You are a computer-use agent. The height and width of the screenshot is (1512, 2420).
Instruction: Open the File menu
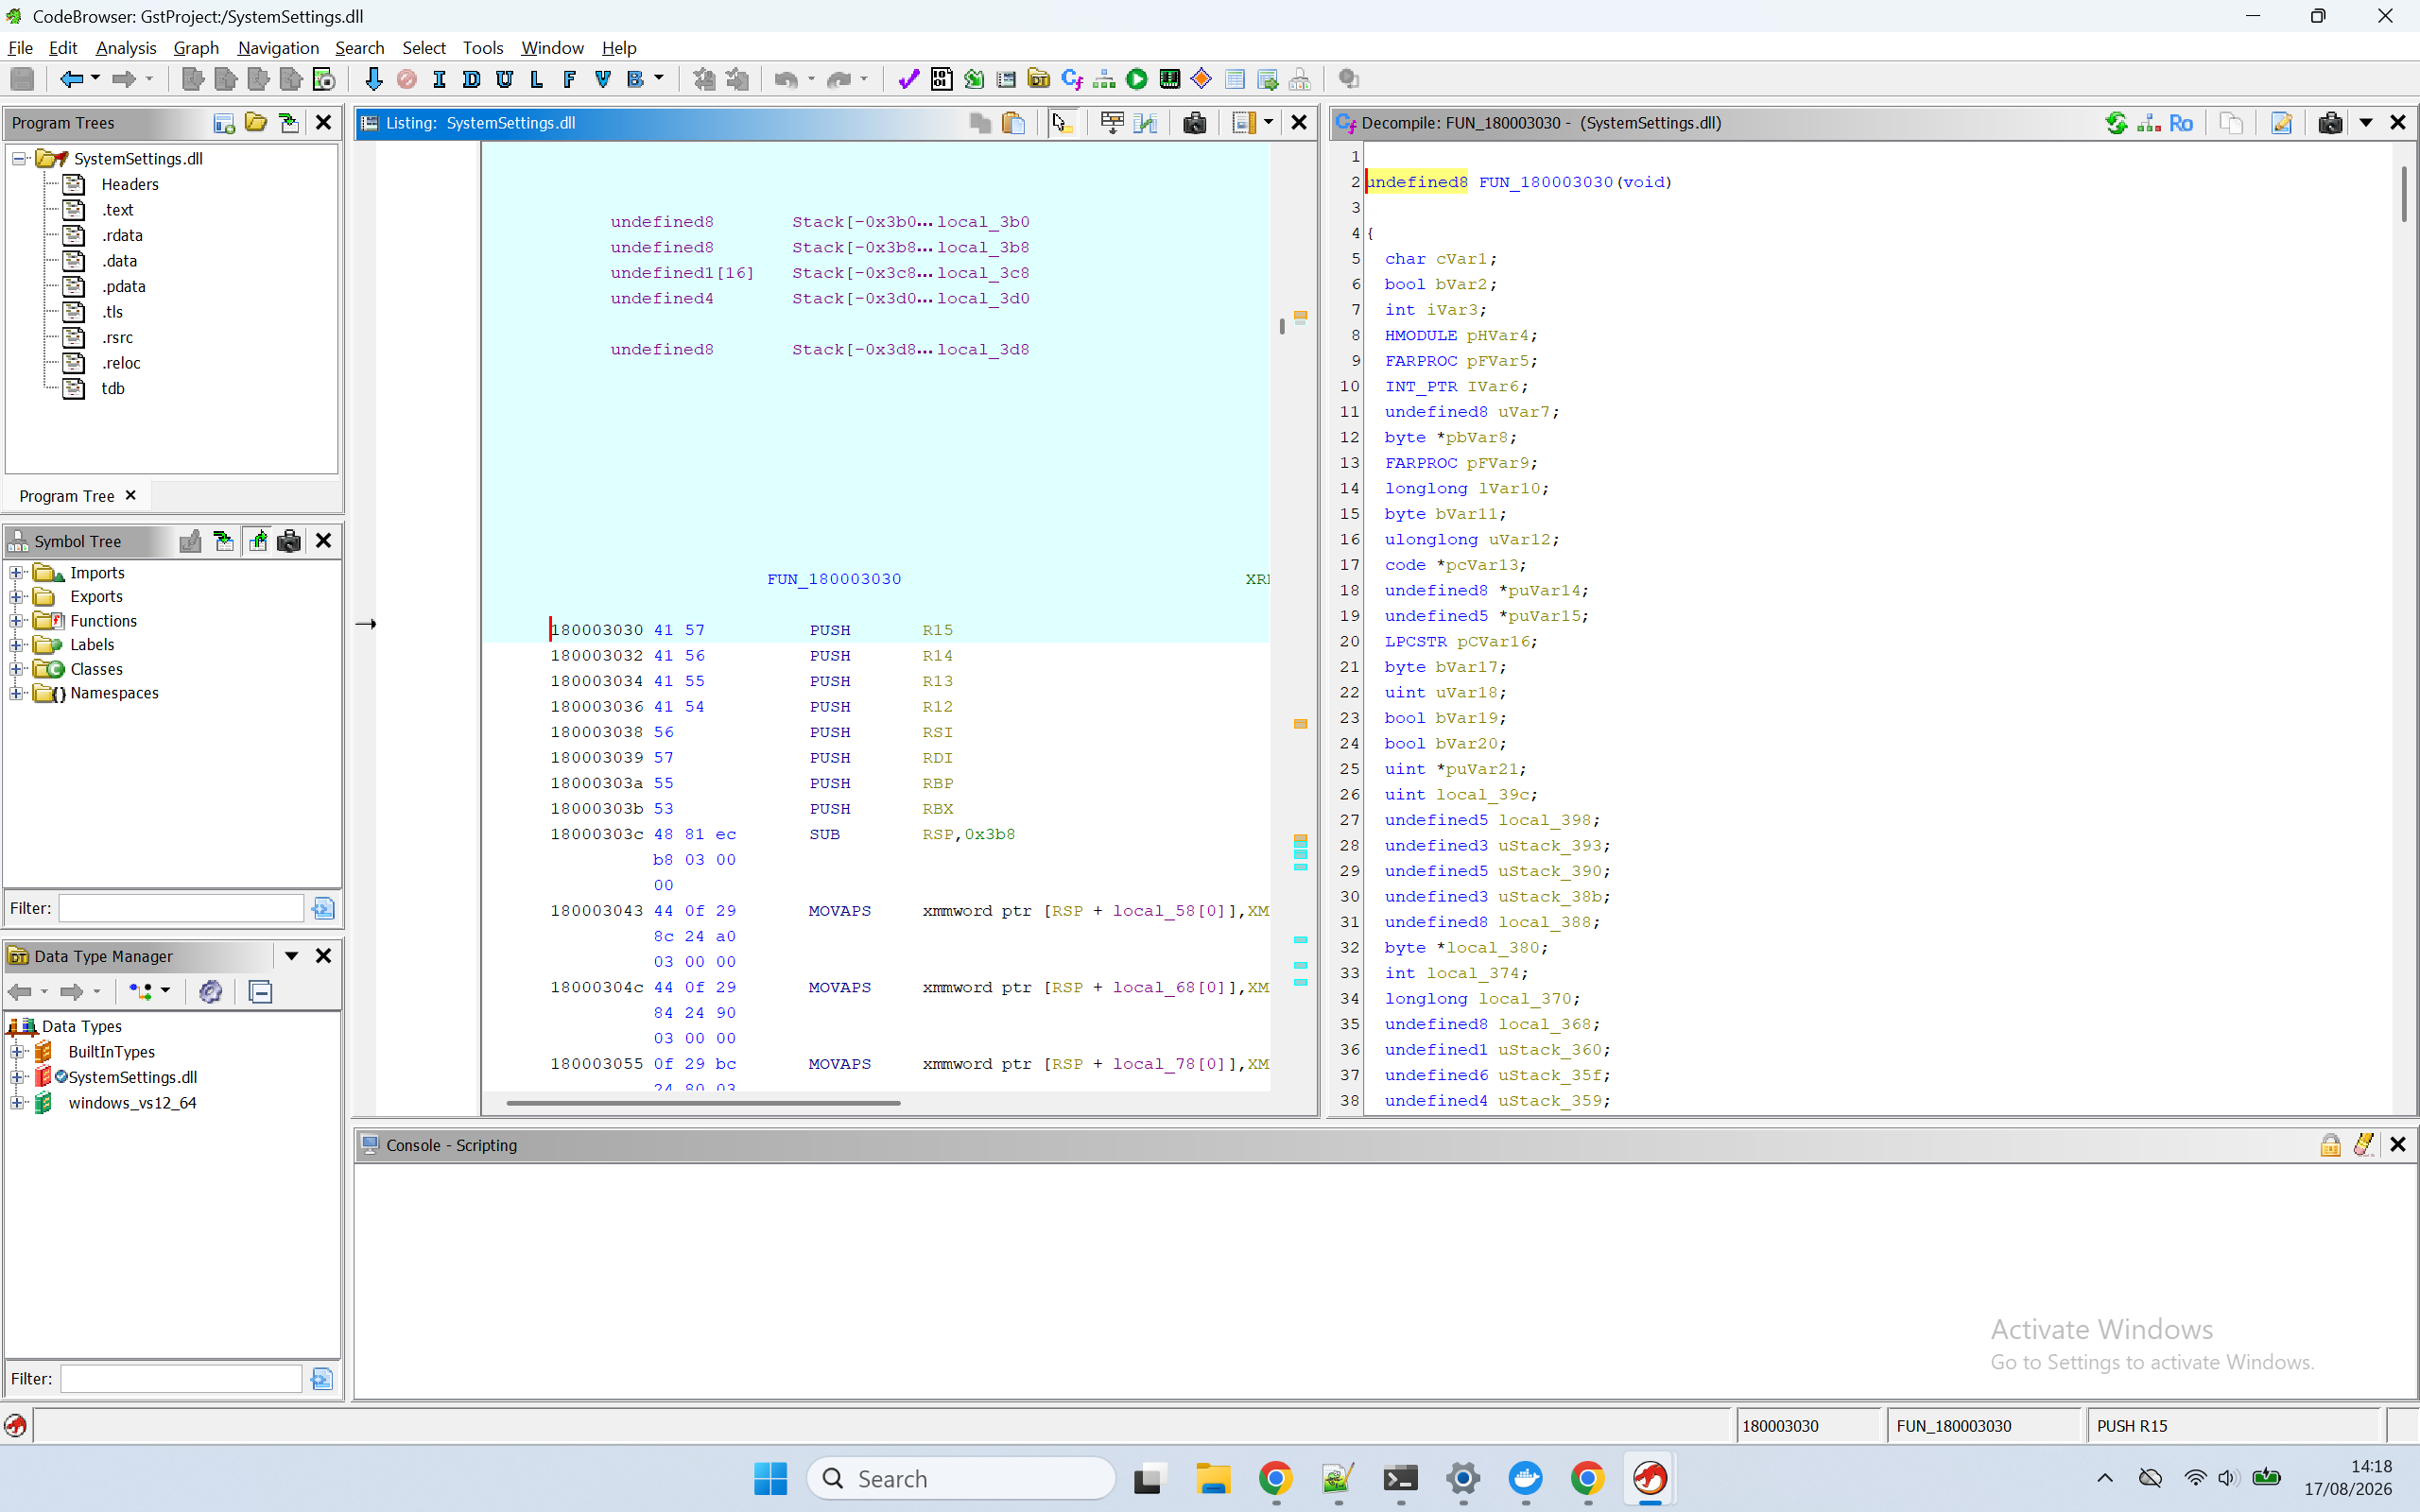tap(20, 48)
